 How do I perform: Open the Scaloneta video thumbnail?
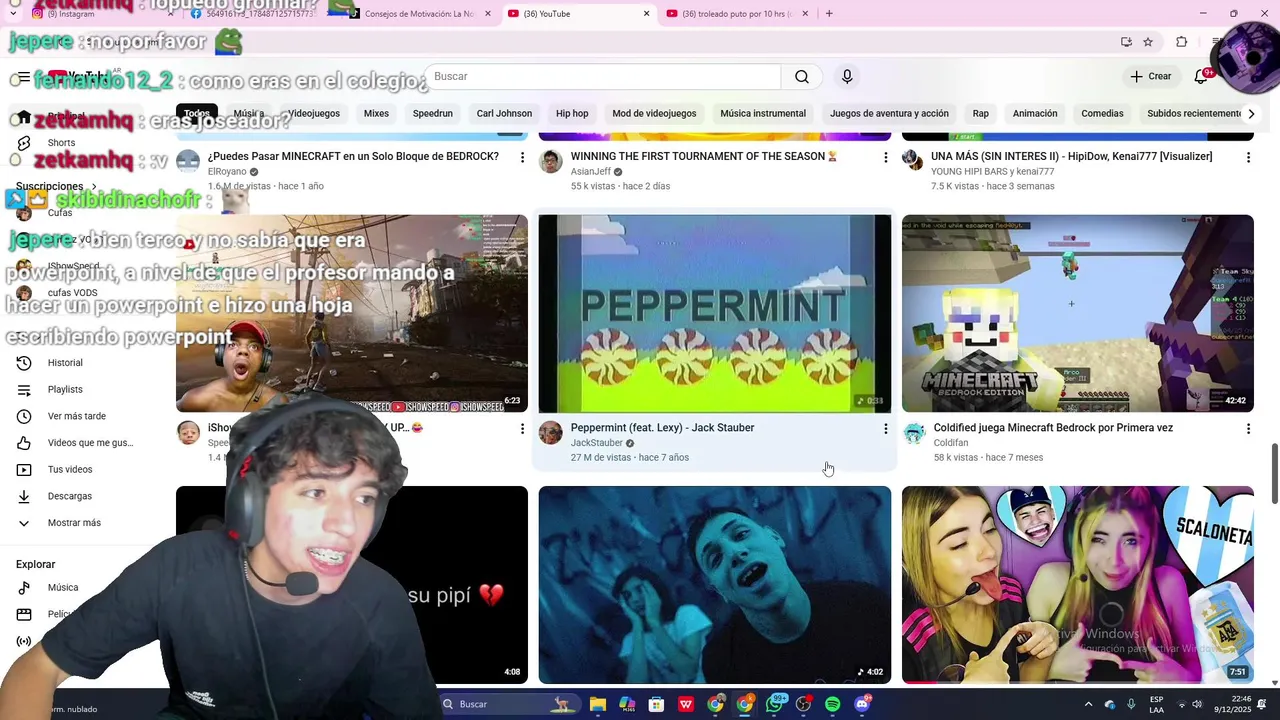click(x=1078, y=585)
